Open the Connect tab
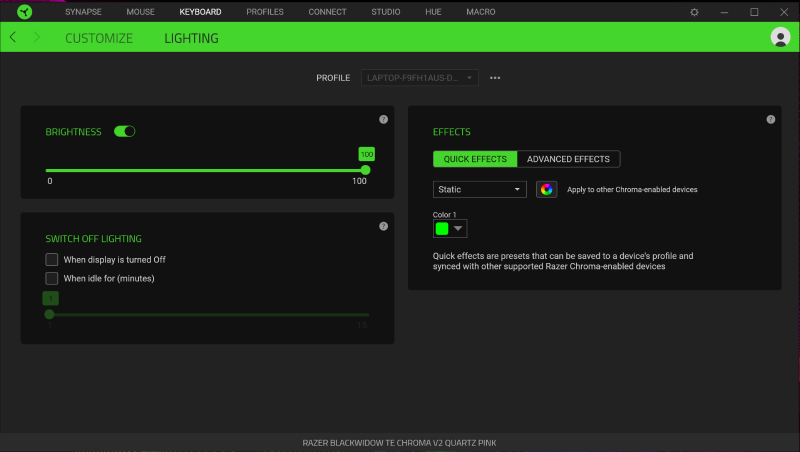Viewport: 800px width, 452px height. click(x=327, y=12)
